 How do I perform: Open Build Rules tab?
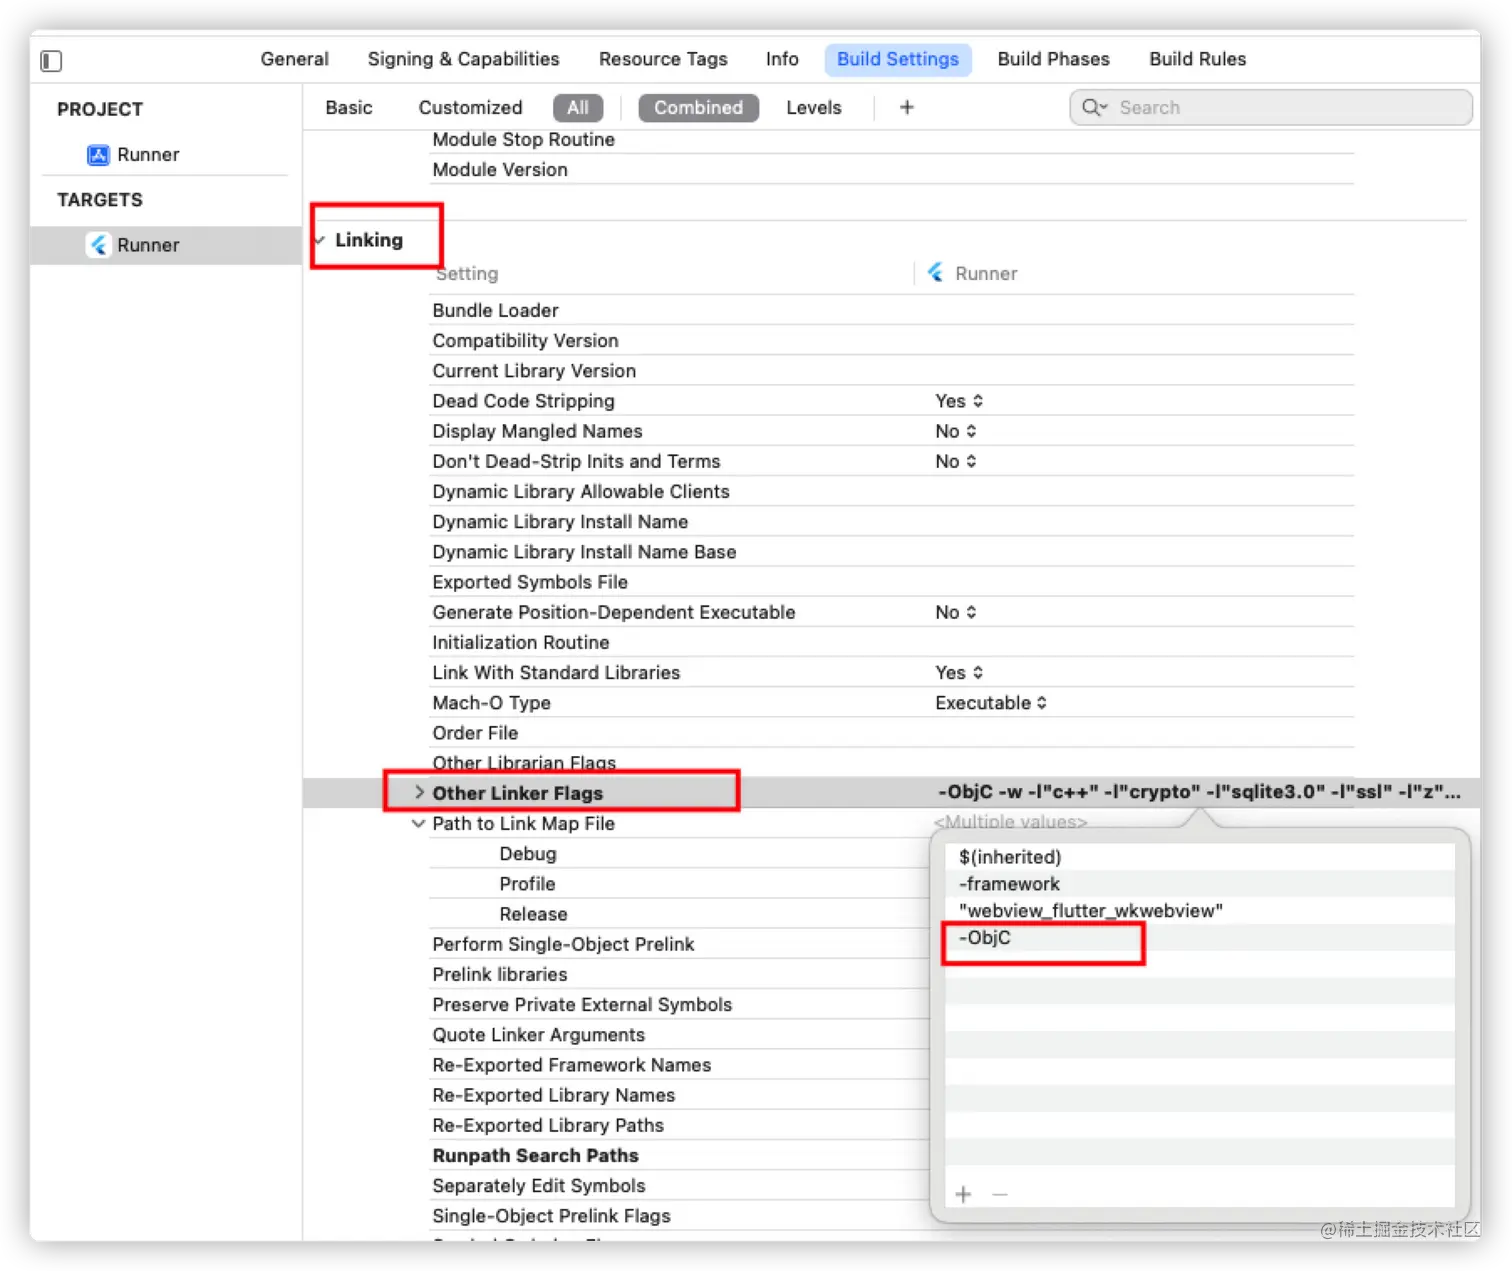[1197, 59]
